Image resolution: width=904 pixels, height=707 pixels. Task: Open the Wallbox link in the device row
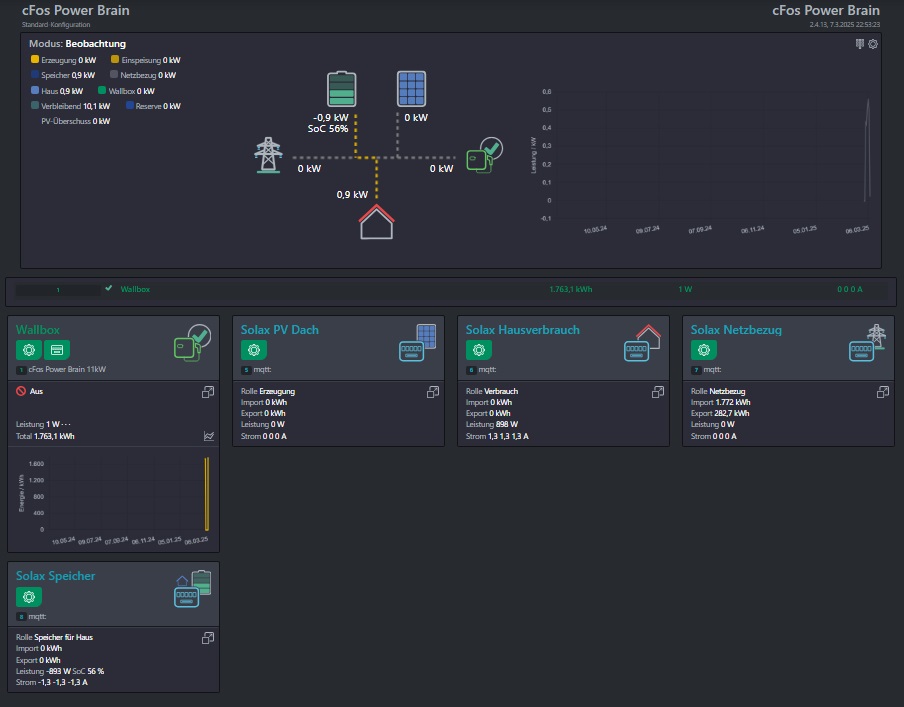pos(135,289)
